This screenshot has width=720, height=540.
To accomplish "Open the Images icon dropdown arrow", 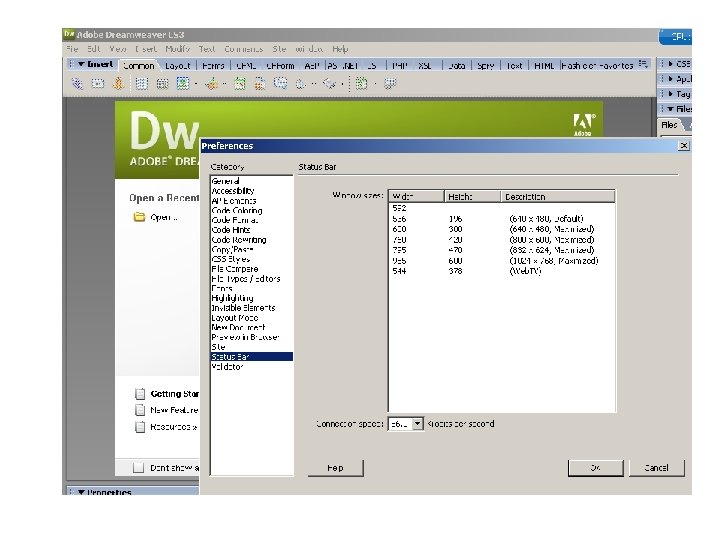I will [196, 84].
